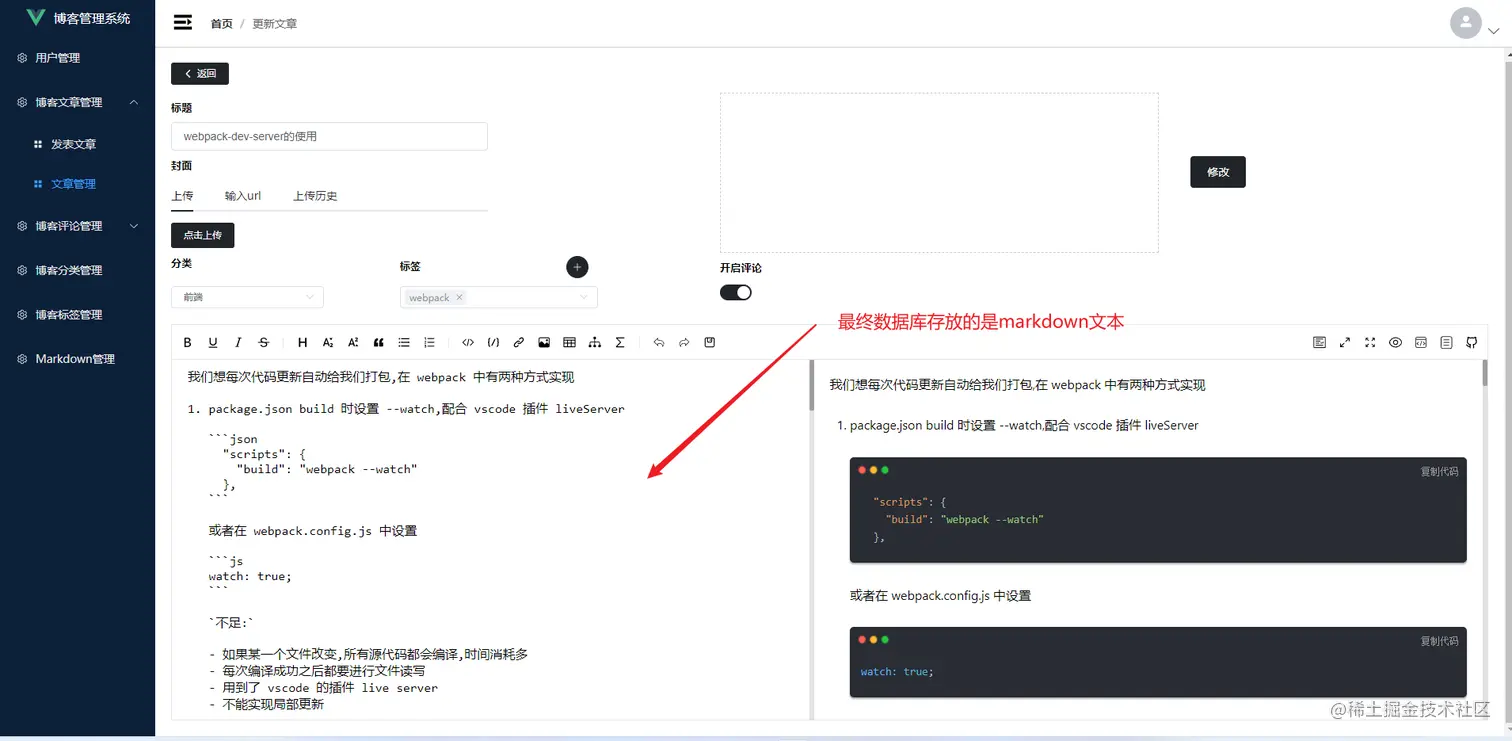1512x741 pixels.
Task: Copy the scripts code block via 复制代码
Action: [x=1439, y=472]
